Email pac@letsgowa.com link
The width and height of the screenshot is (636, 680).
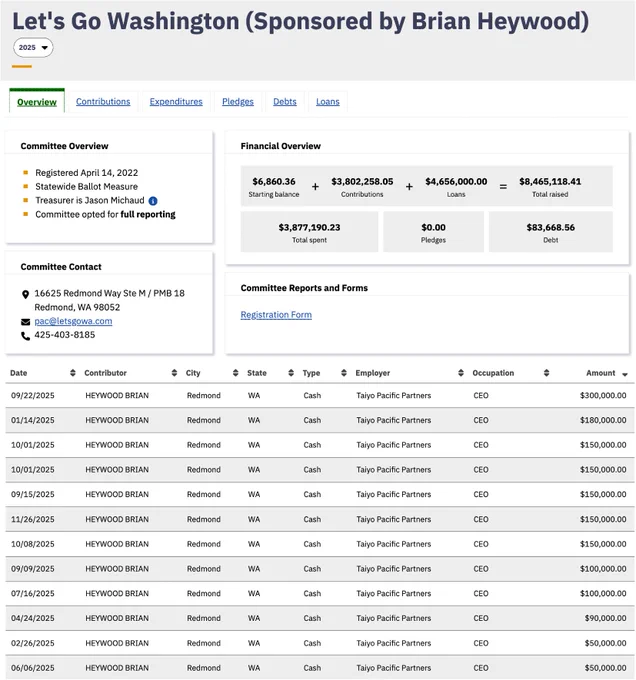click(x=73, y=321)
